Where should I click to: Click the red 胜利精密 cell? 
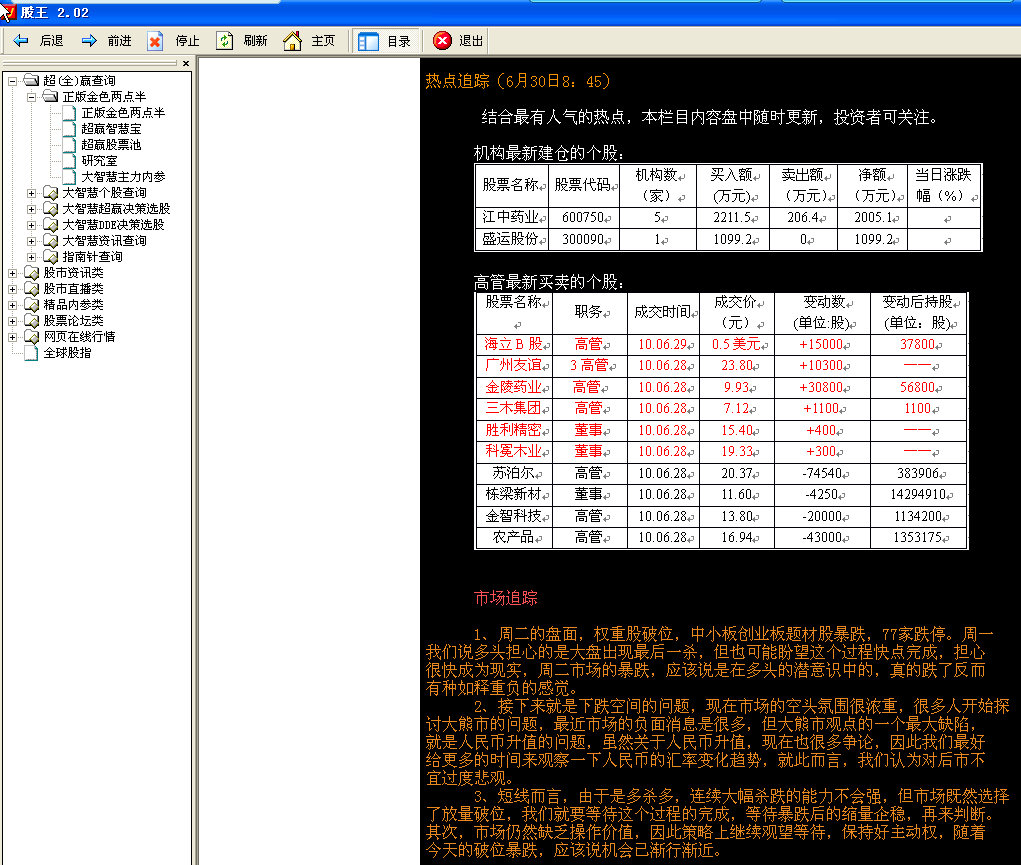coord(514,430)
